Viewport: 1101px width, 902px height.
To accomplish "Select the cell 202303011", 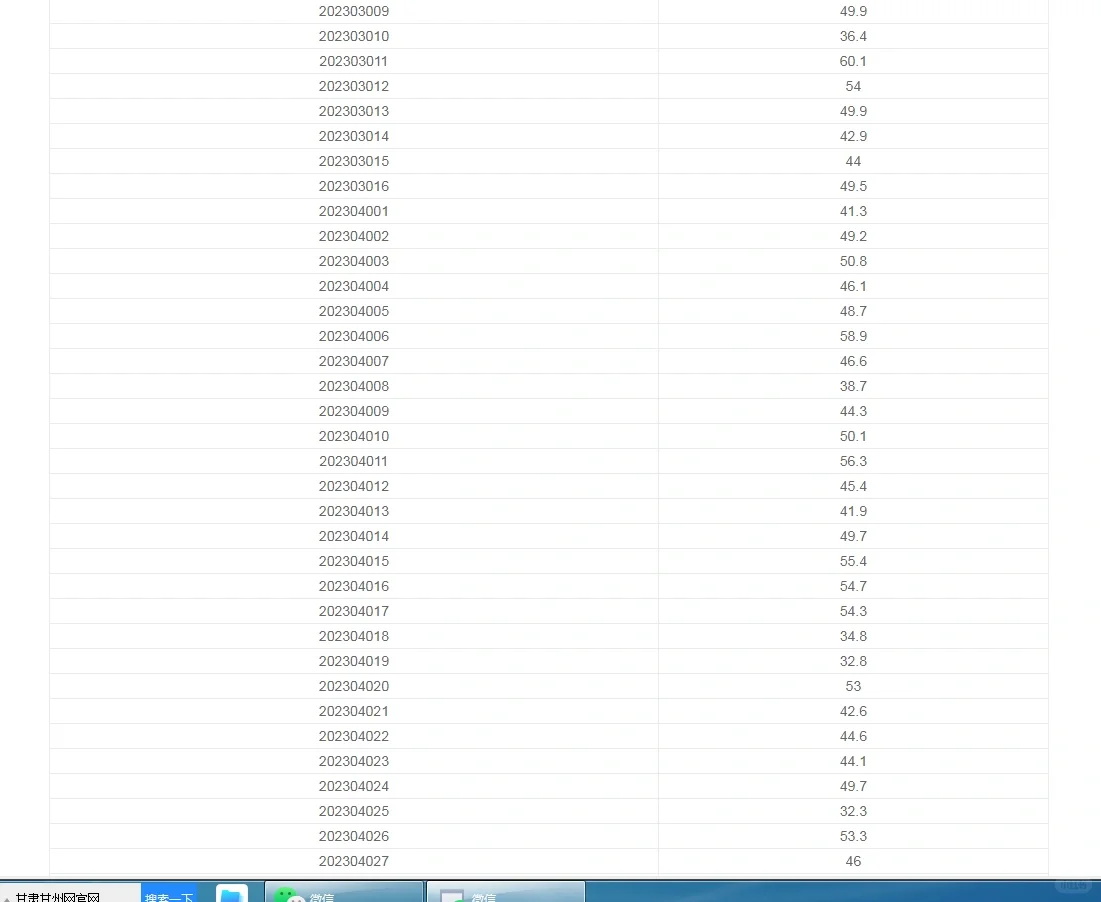I will tap(354, 61).
